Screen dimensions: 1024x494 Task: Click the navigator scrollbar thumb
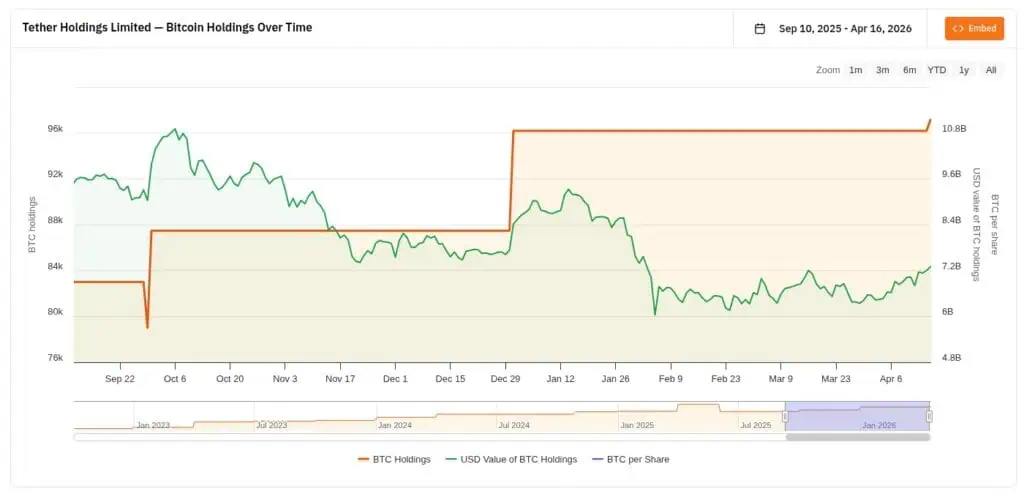pos(857,437)
